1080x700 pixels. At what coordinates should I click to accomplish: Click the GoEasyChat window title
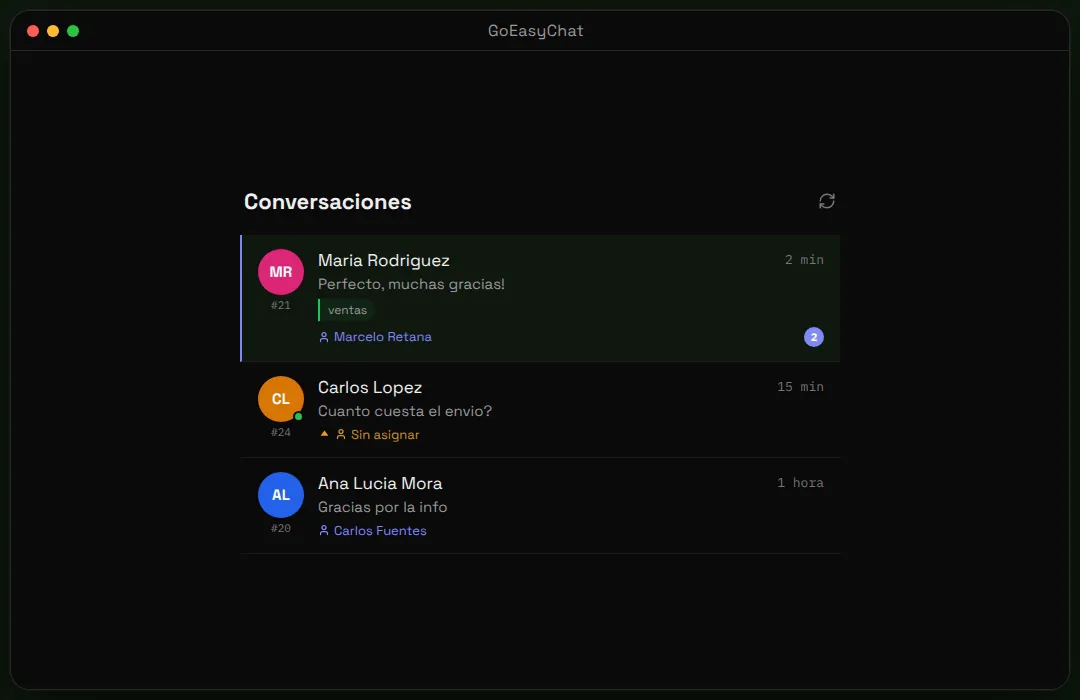tap(536, 31)
